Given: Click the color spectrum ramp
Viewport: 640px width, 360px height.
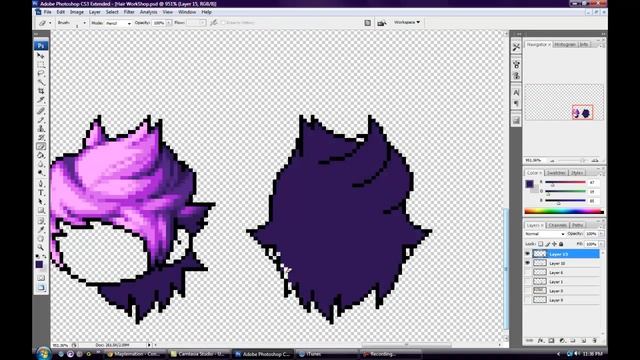Looking at the screenshot, I should pyautogui.click(x=564, y=211).
